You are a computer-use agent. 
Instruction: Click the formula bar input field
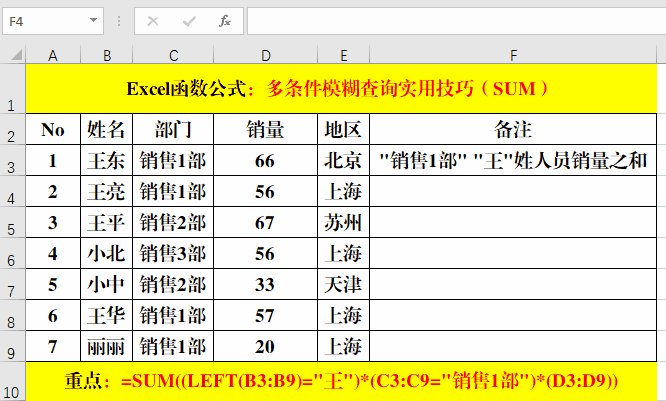tap(457, 21)
